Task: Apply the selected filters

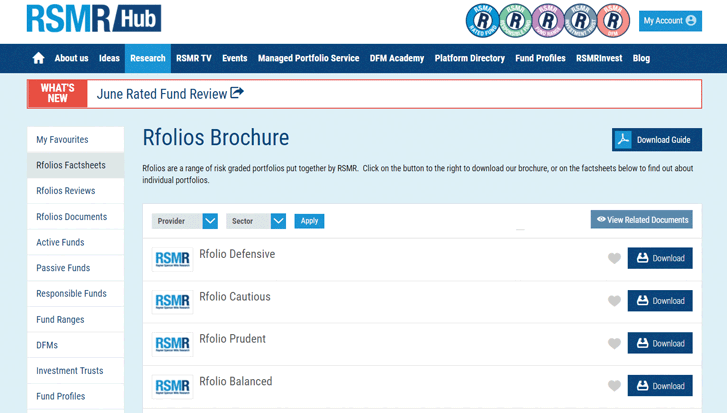Action: [309, 221]
